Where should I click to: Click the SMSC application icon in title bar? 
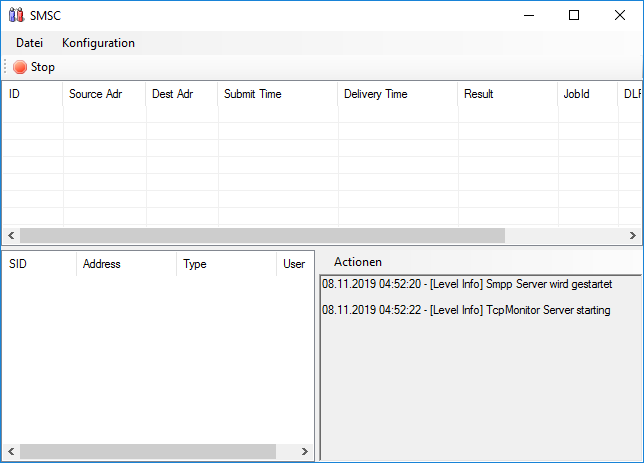[15, 15]
